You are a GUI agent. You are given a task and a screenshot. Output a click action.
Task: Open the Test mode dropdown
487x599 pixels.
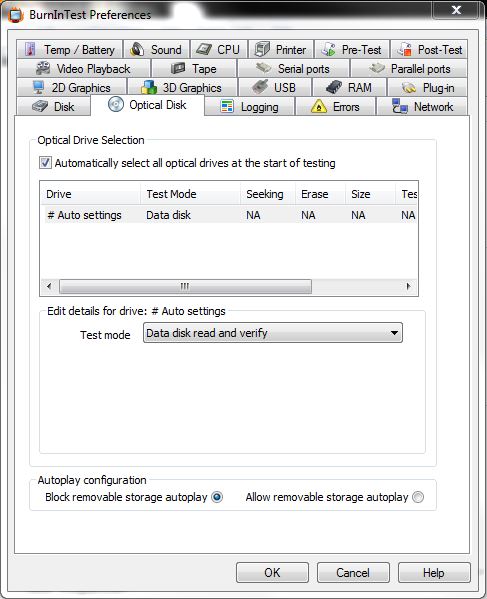tap(273, 333)
